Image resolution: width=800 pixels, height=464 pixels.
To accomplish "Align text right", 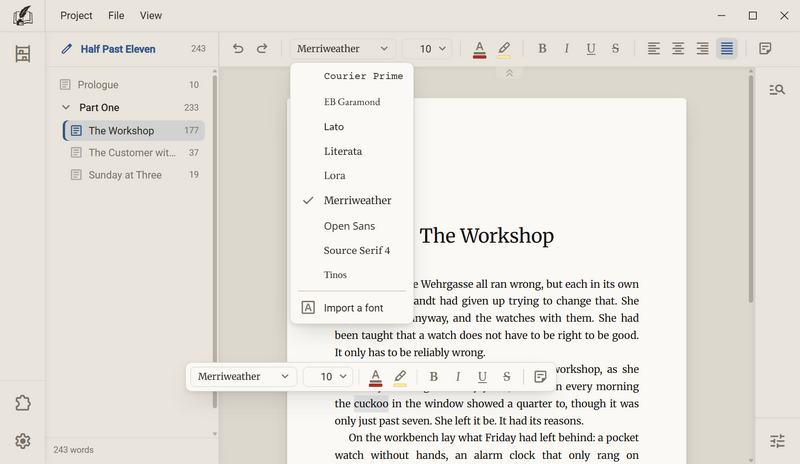I will pos(703,48).
